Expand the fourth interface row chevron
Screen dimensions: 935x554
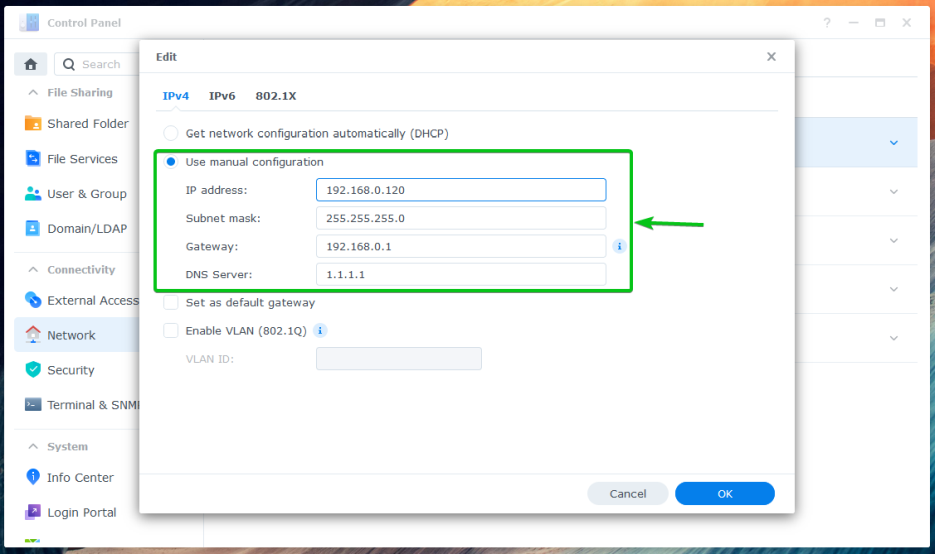[894, 289]
